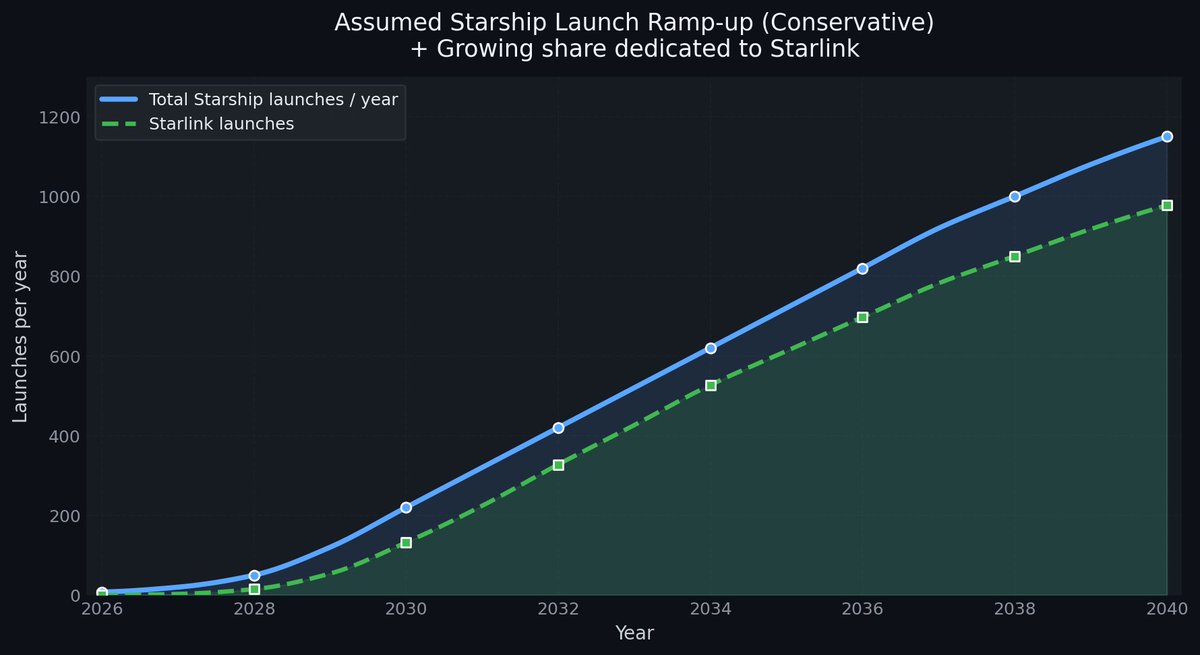Click the x-axis tick '2026'
This screenshot has height=655, width=1200.
click(x=102, y=609)
